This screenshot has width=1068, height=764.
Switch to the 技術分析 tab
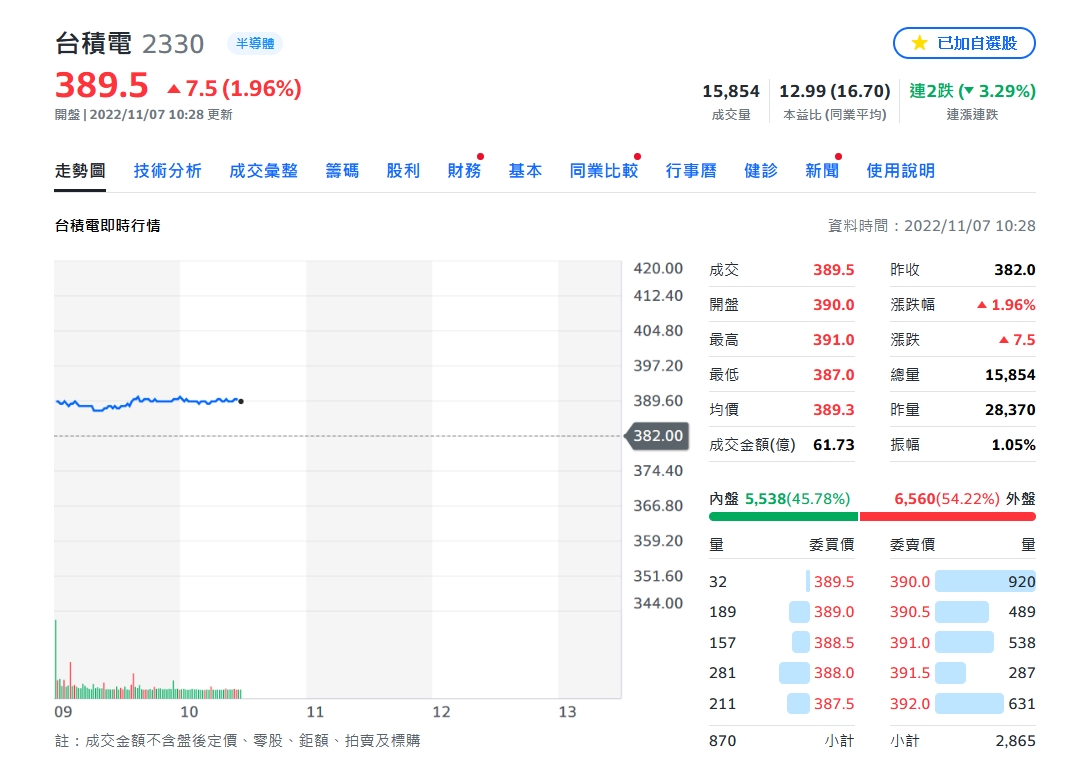[168, 171]
